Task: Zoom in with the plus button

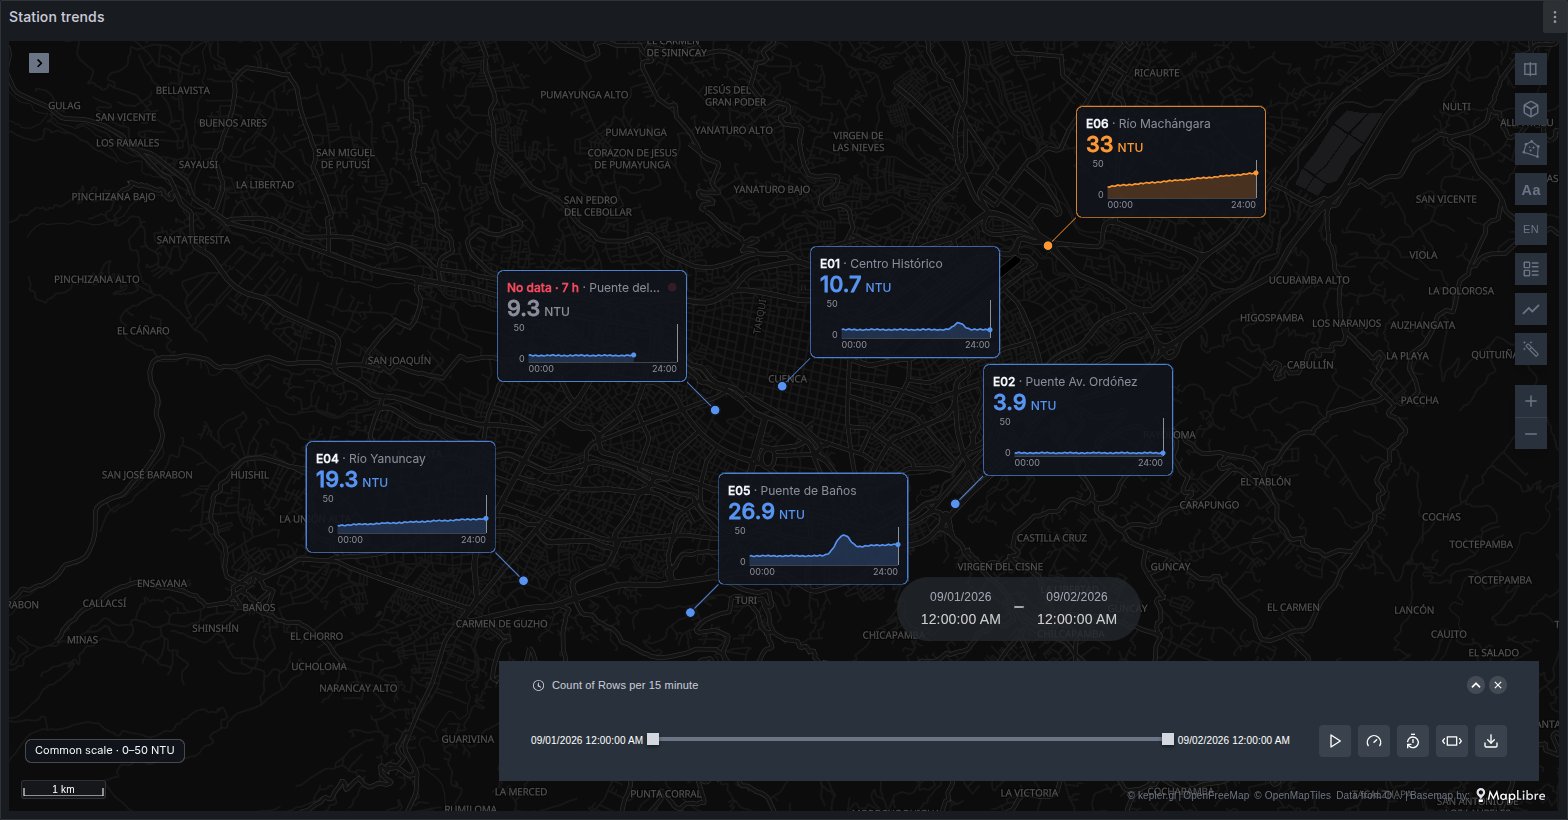Action: coord(1531,401)
